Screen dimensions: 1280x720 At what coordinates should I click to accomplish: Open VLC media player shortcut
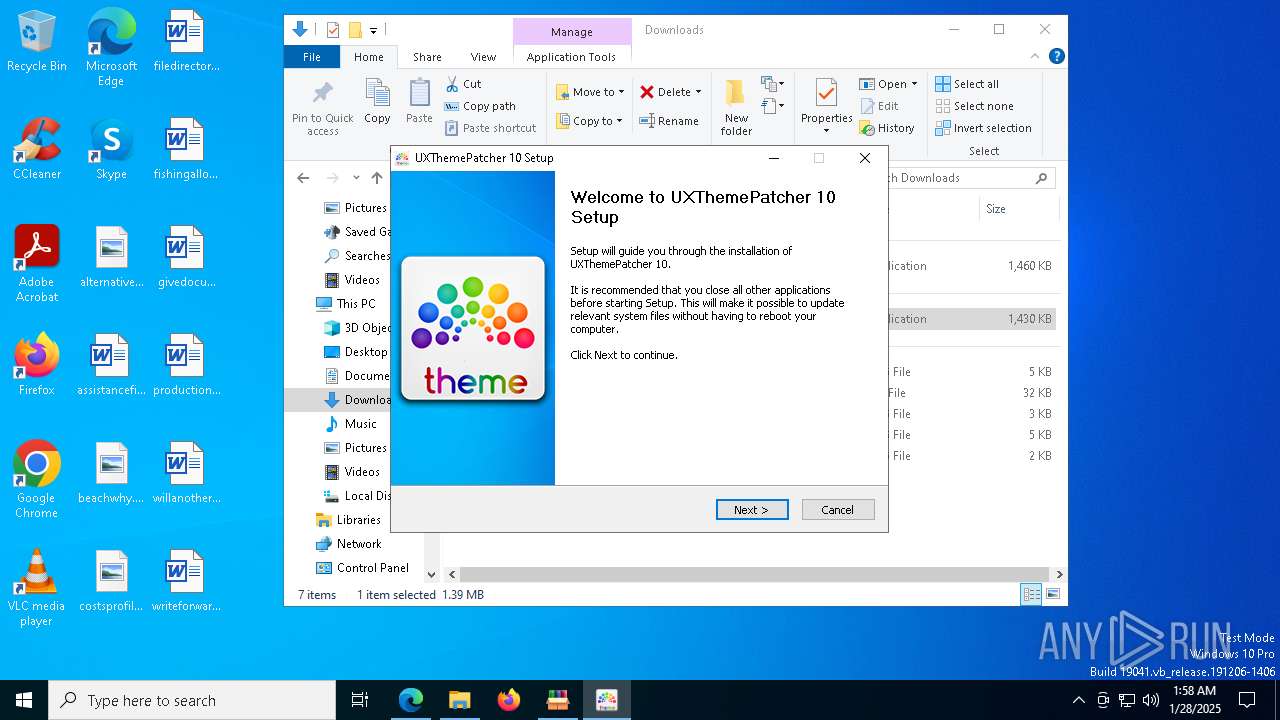[x=37, y=587]
